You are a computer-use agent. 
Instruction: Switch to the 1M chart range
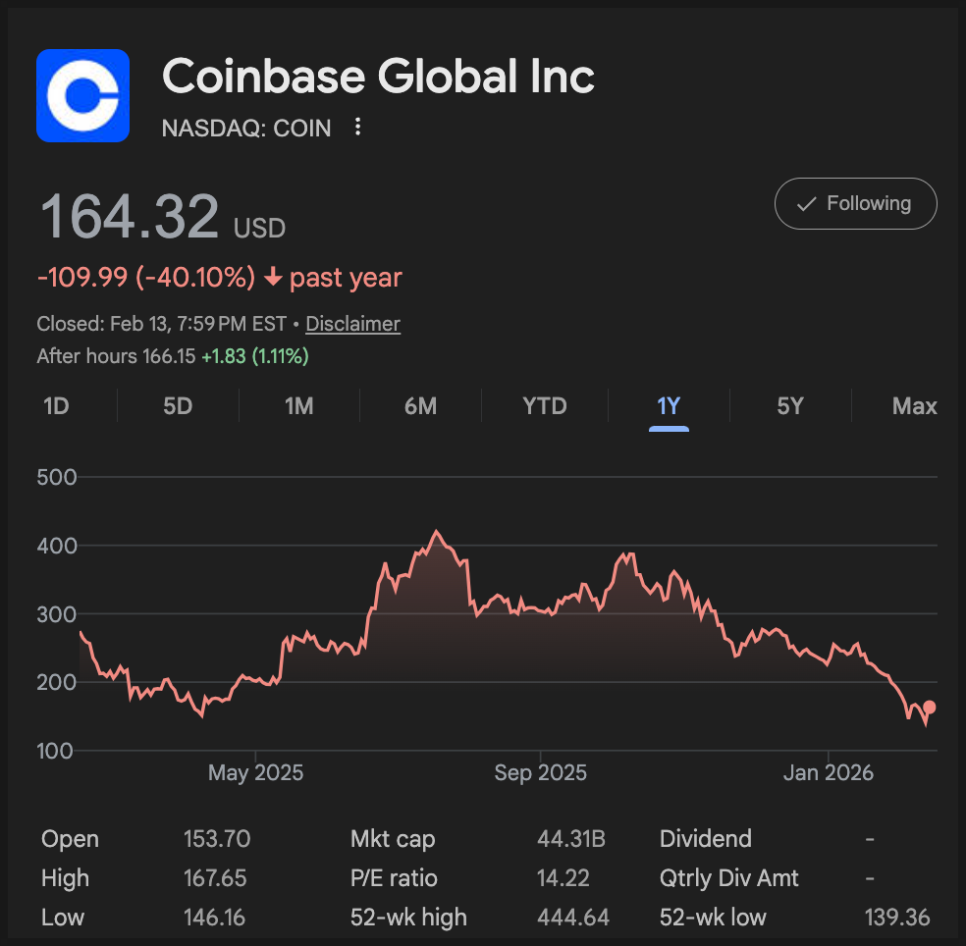pyautogui.click(x=299, y=406)
